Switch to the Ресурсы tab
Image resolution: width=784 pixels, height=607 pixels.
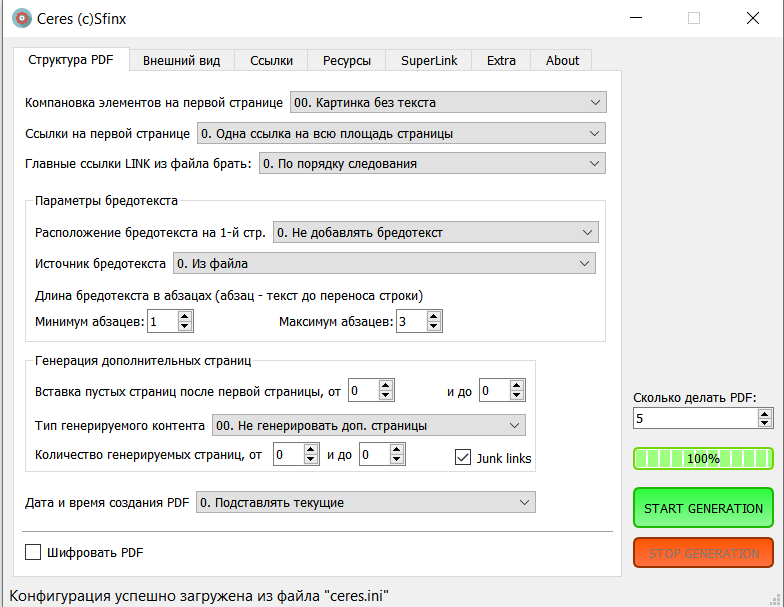point(346,60)
